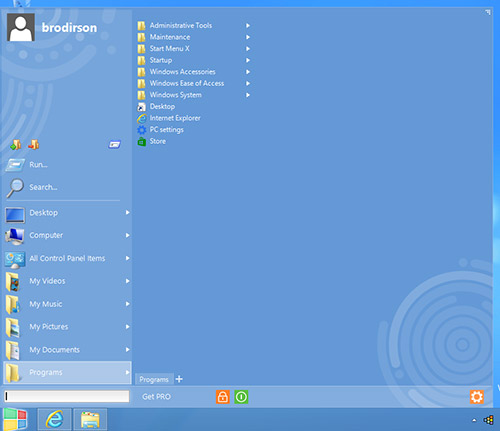
Task: Switch to the Programs tab at bottom
Action: click(154, 379)
